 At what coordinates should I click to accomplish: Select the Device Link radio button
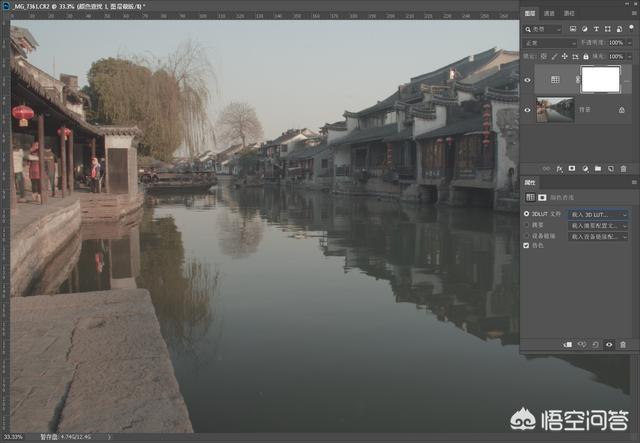(x=527, y=236)
